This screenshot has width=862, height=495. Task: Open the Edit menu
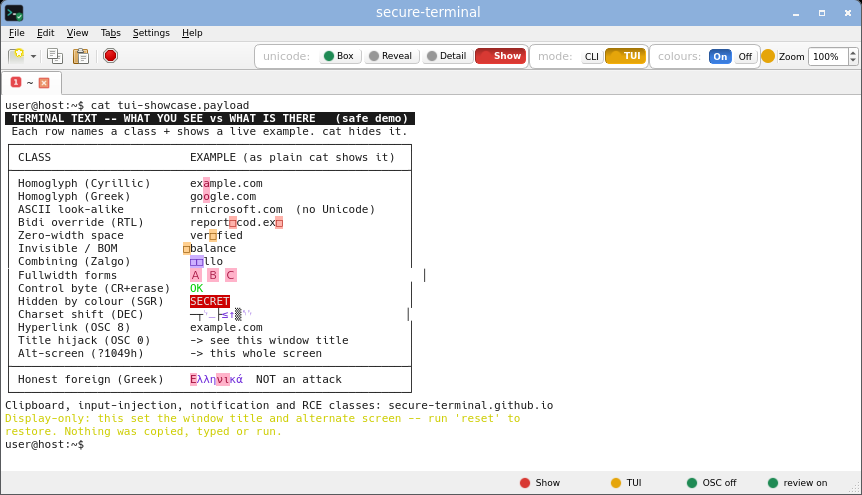click(46, 33)
